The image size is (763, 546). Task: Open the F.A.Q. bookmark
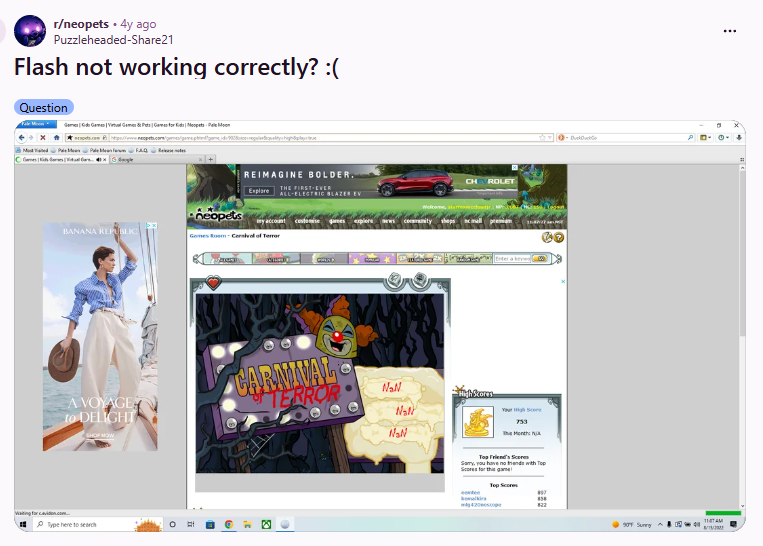click(x=138, y=150)
